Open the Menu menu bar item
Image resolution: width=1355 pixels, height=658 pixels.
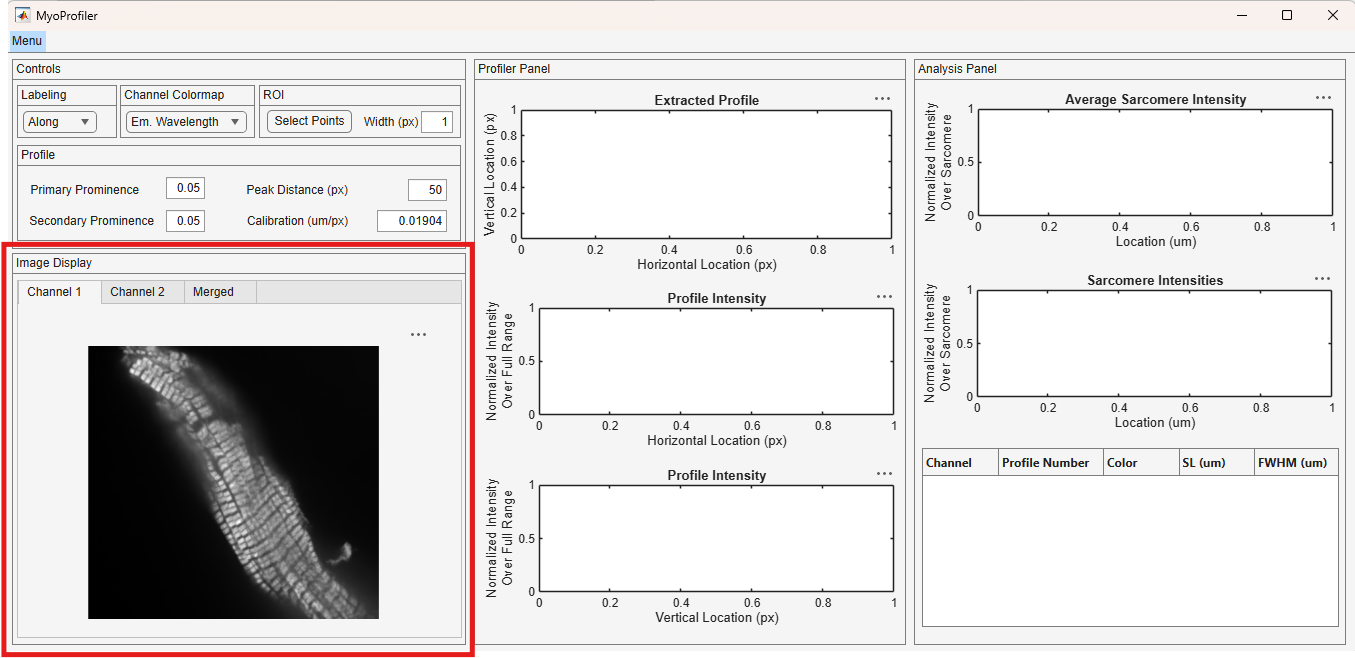[x=27, y=41]
